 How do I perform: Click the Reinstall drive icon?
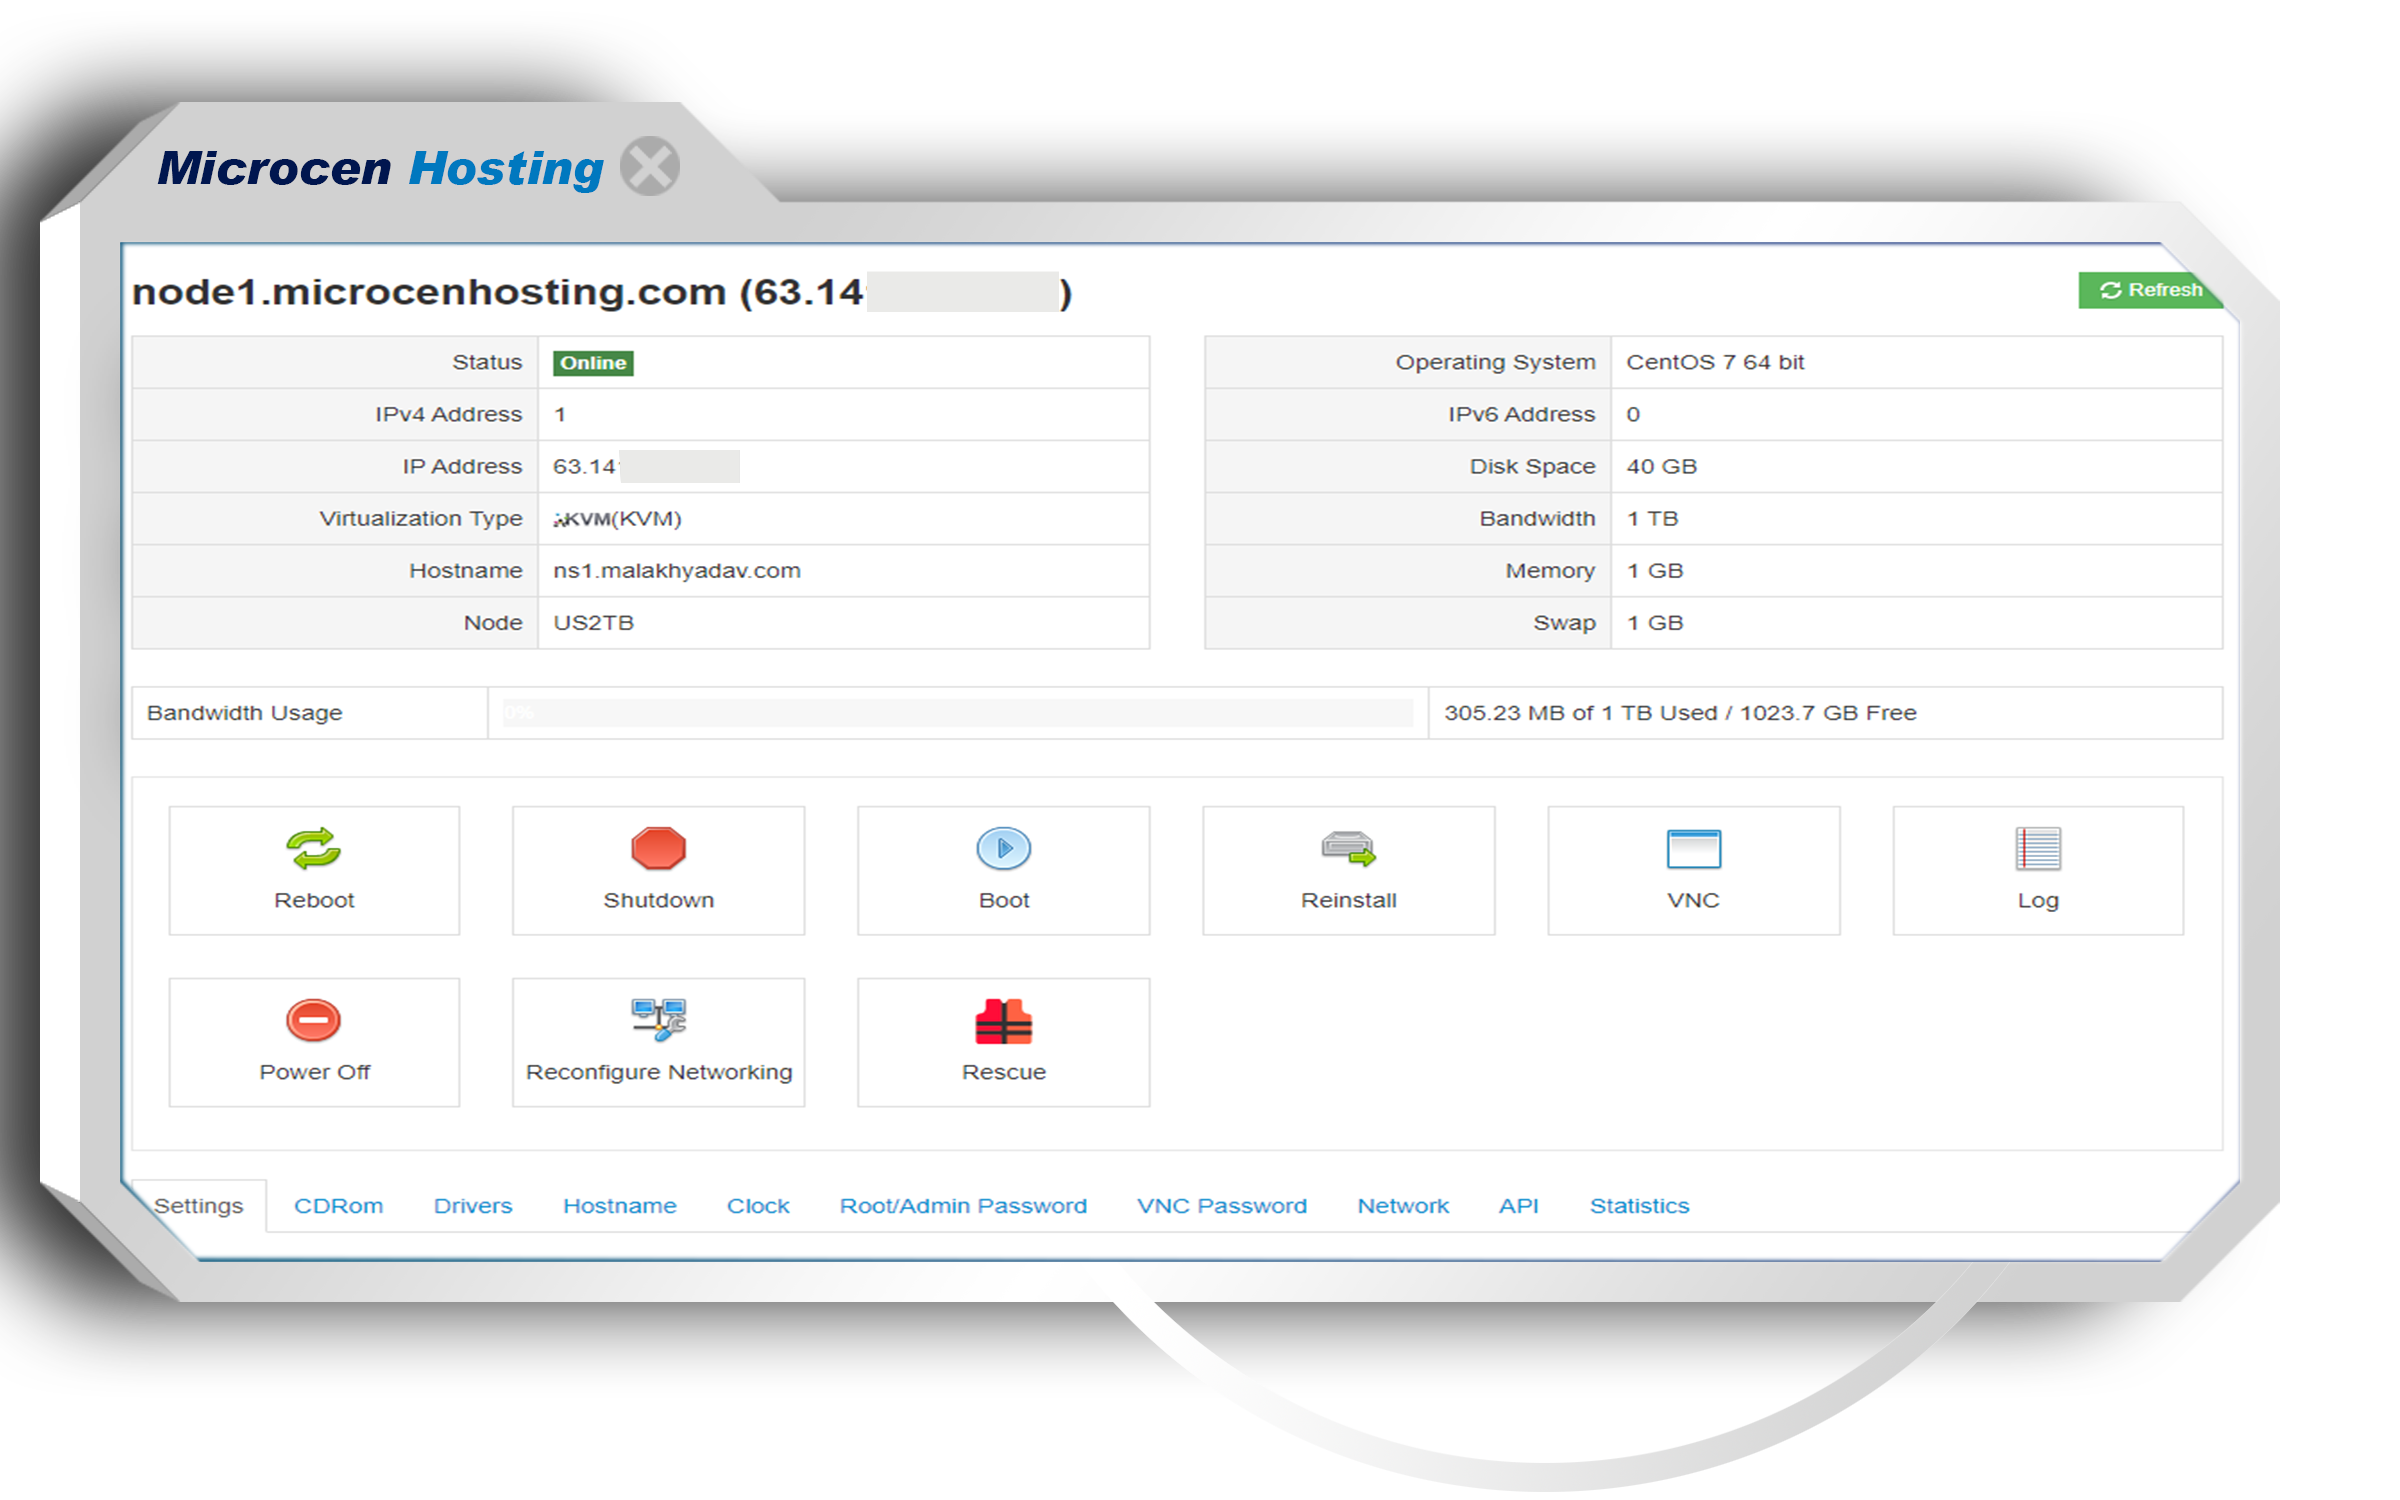tap(1348, 848)
